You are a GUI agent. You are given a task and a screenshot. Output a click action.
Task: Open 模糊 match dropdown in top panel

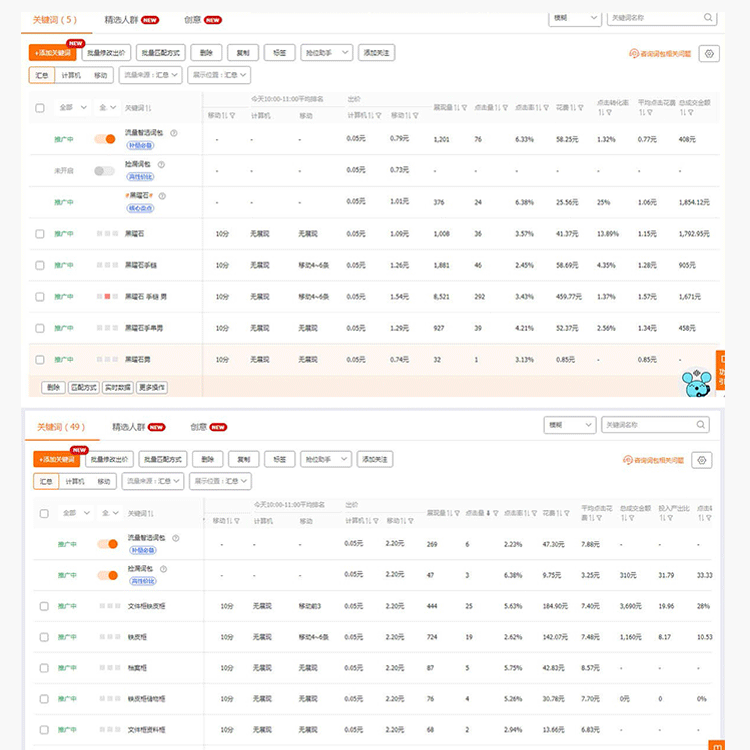click(575, 18)
